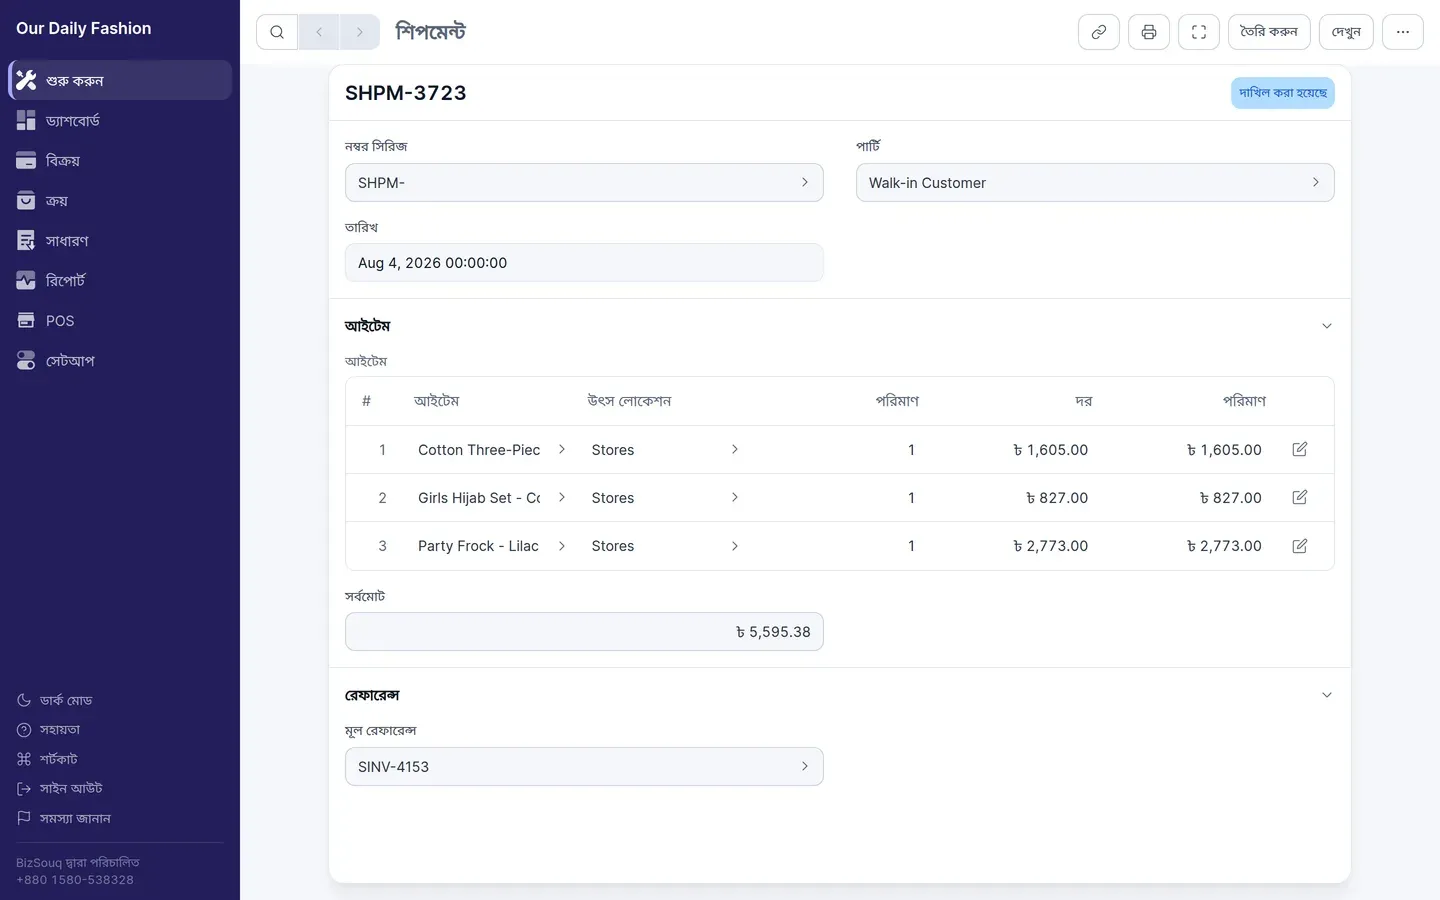Click the moon icon beside ডার্ক মোড
This screenshot has height=900, width=1440.
[24, 700]
